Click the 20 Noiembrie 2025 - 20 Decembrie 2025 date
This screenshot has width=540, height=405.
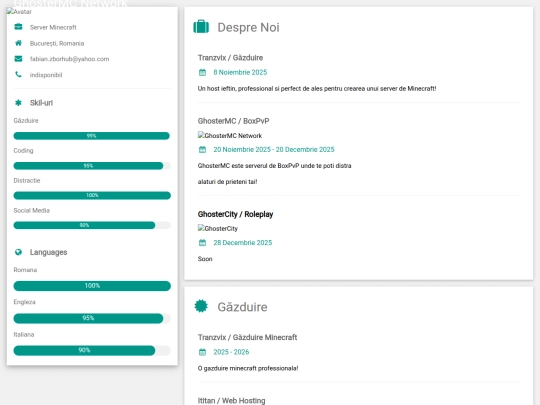(274, 149)
